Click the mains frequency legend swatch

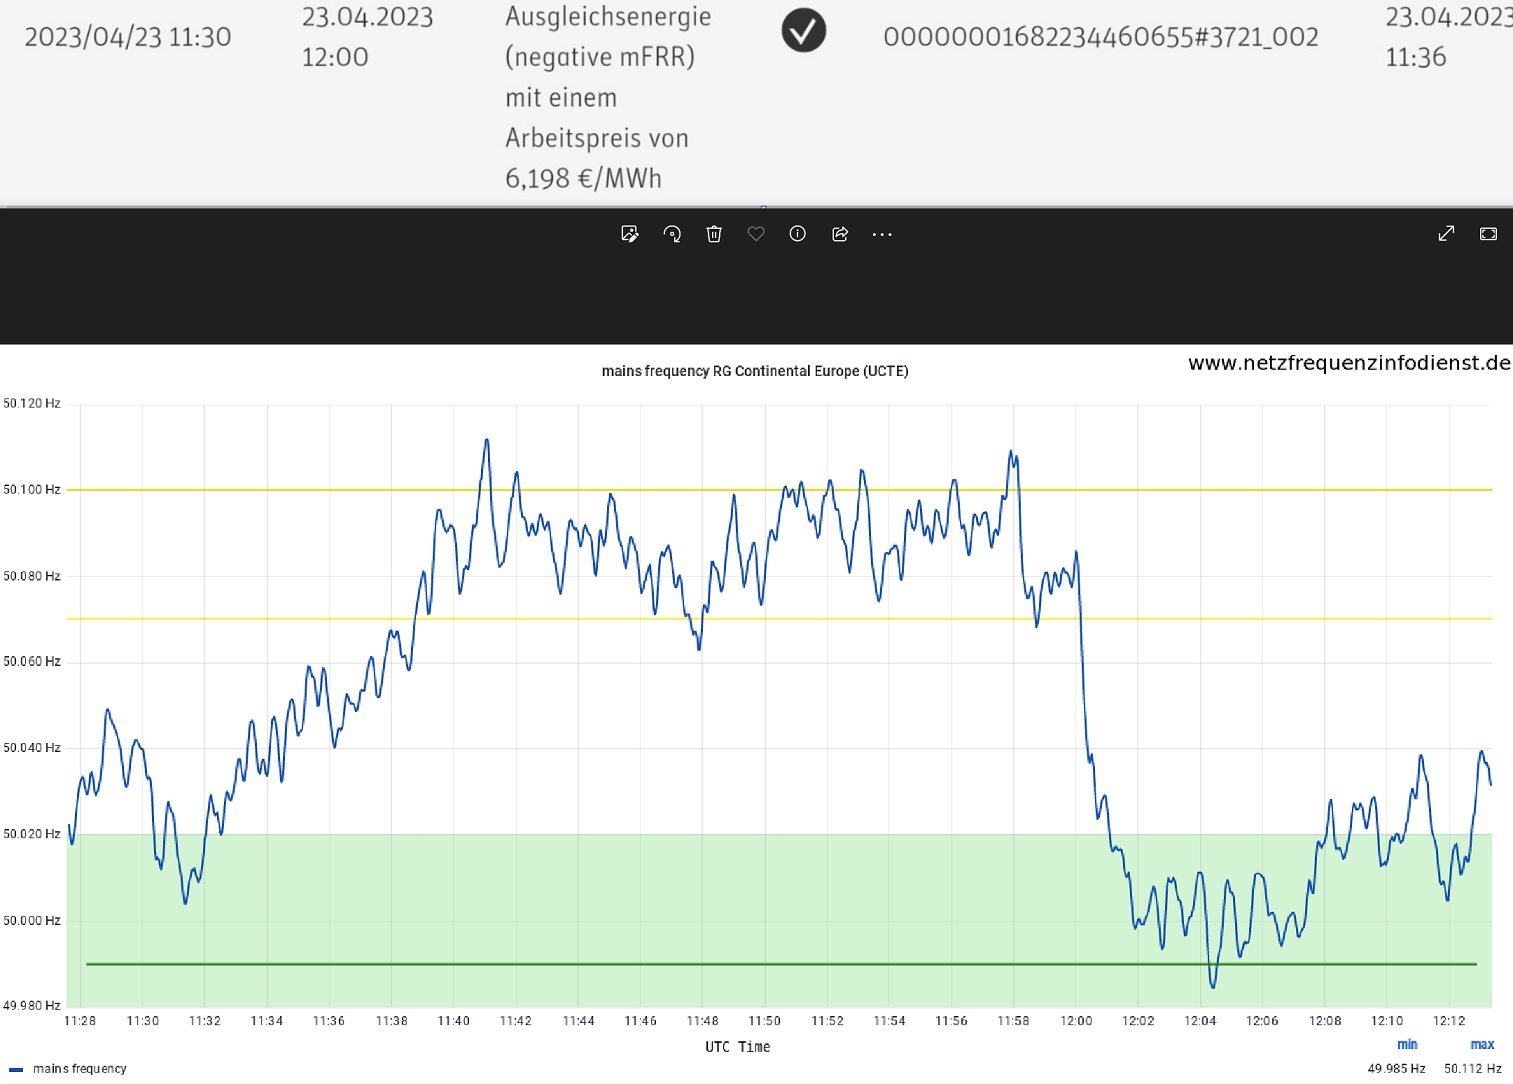coord(16,1069)
